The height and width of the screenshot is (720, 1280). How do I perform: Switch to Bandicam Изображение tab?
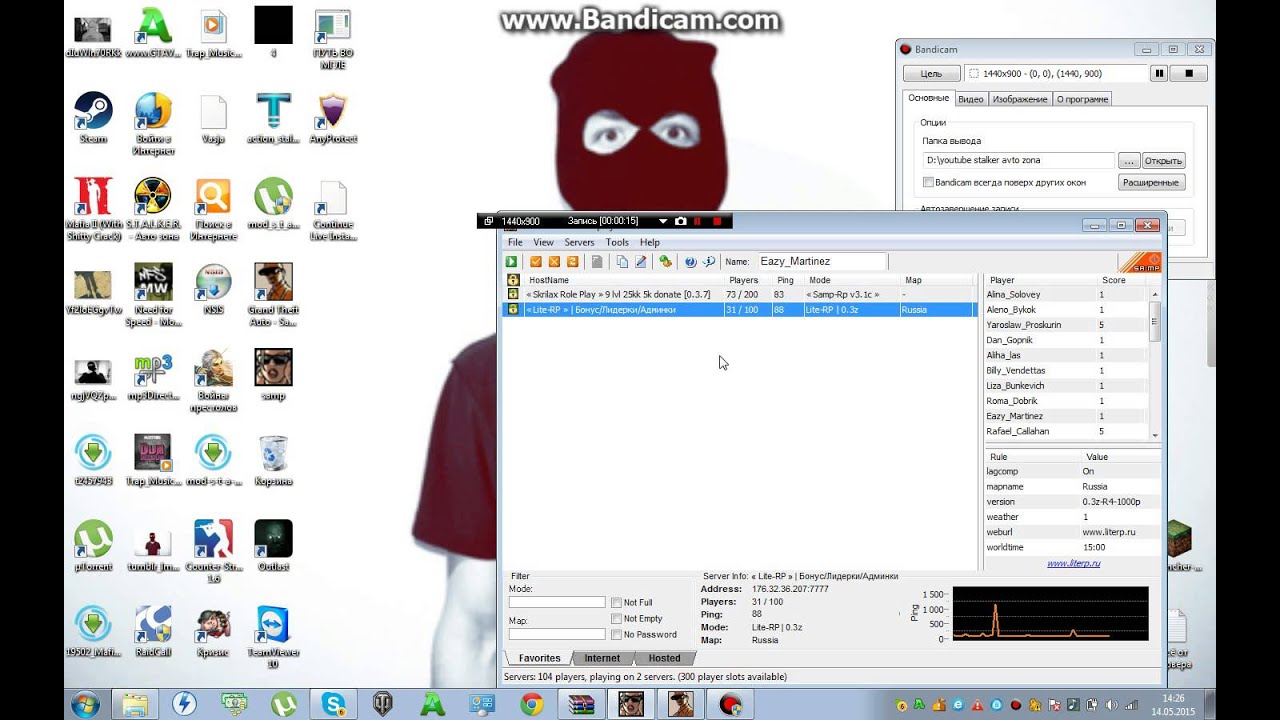coord(1020,99)
